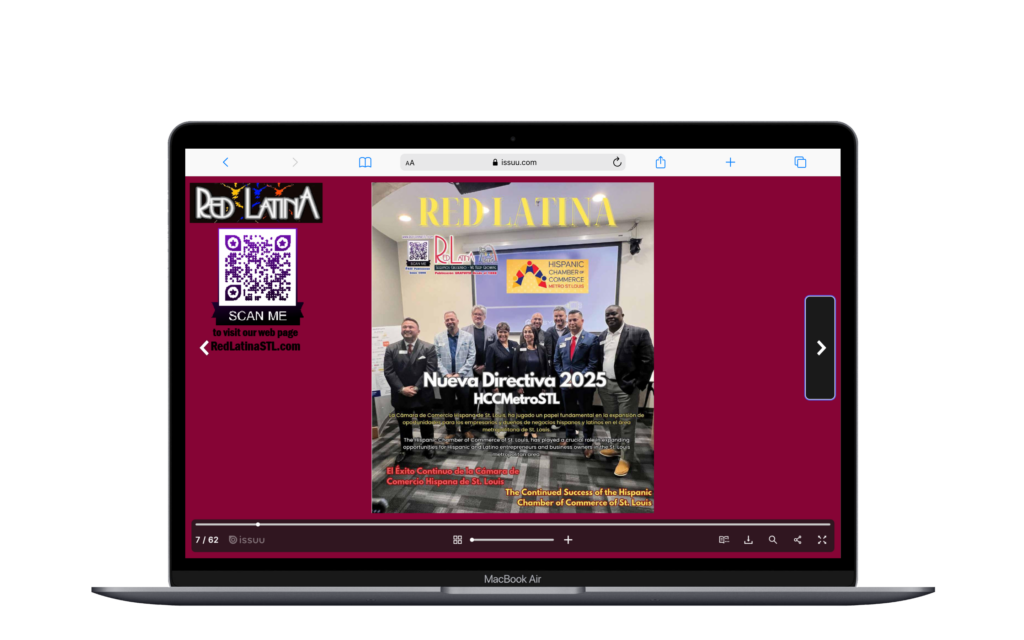This screenshot has height=640, width=1024.
Task: Click the 7 / 62 page indicator
Action: coord(207,540)
